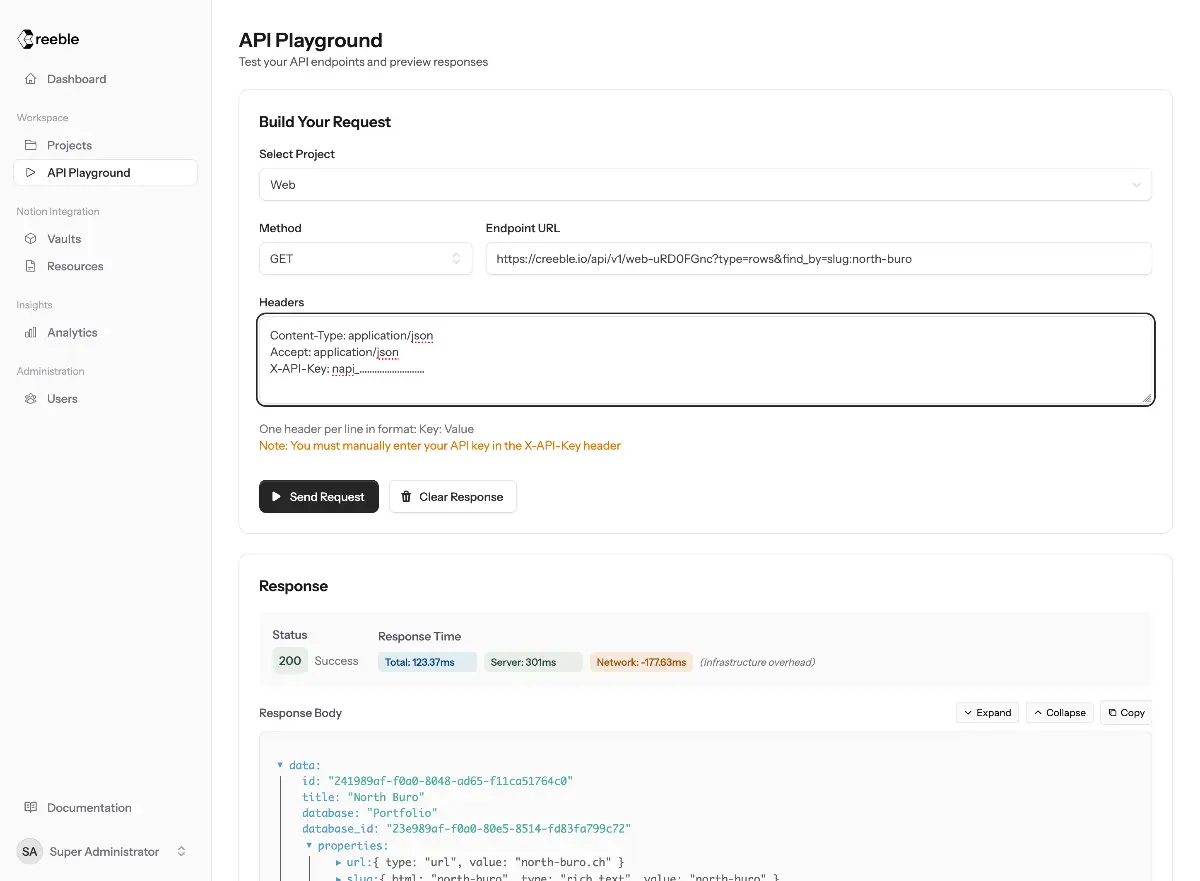Click the Projects folder icon
Image resolution: width=1200 pixels, height=881 pixels.
click(x=31, y=145)
